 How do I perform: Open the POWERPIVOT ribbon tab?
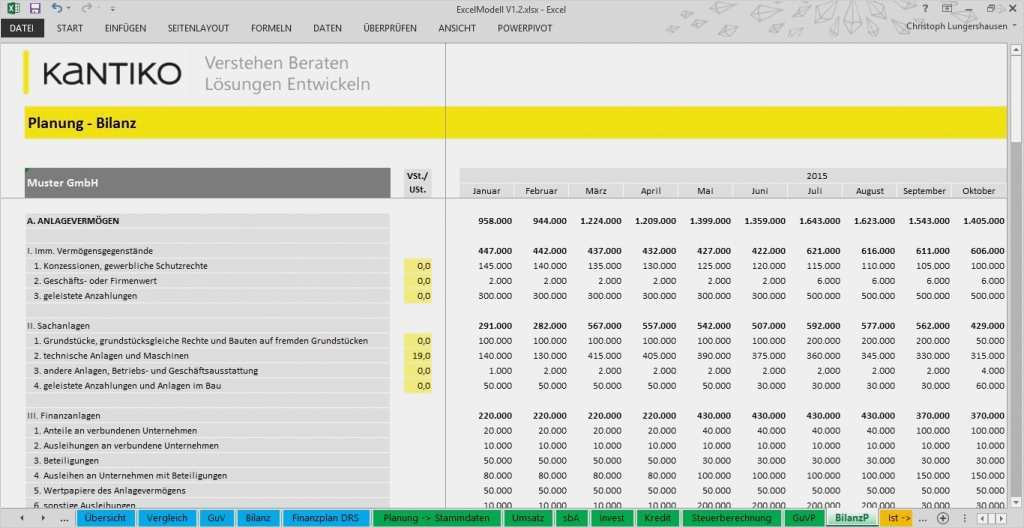pos(525,28)
